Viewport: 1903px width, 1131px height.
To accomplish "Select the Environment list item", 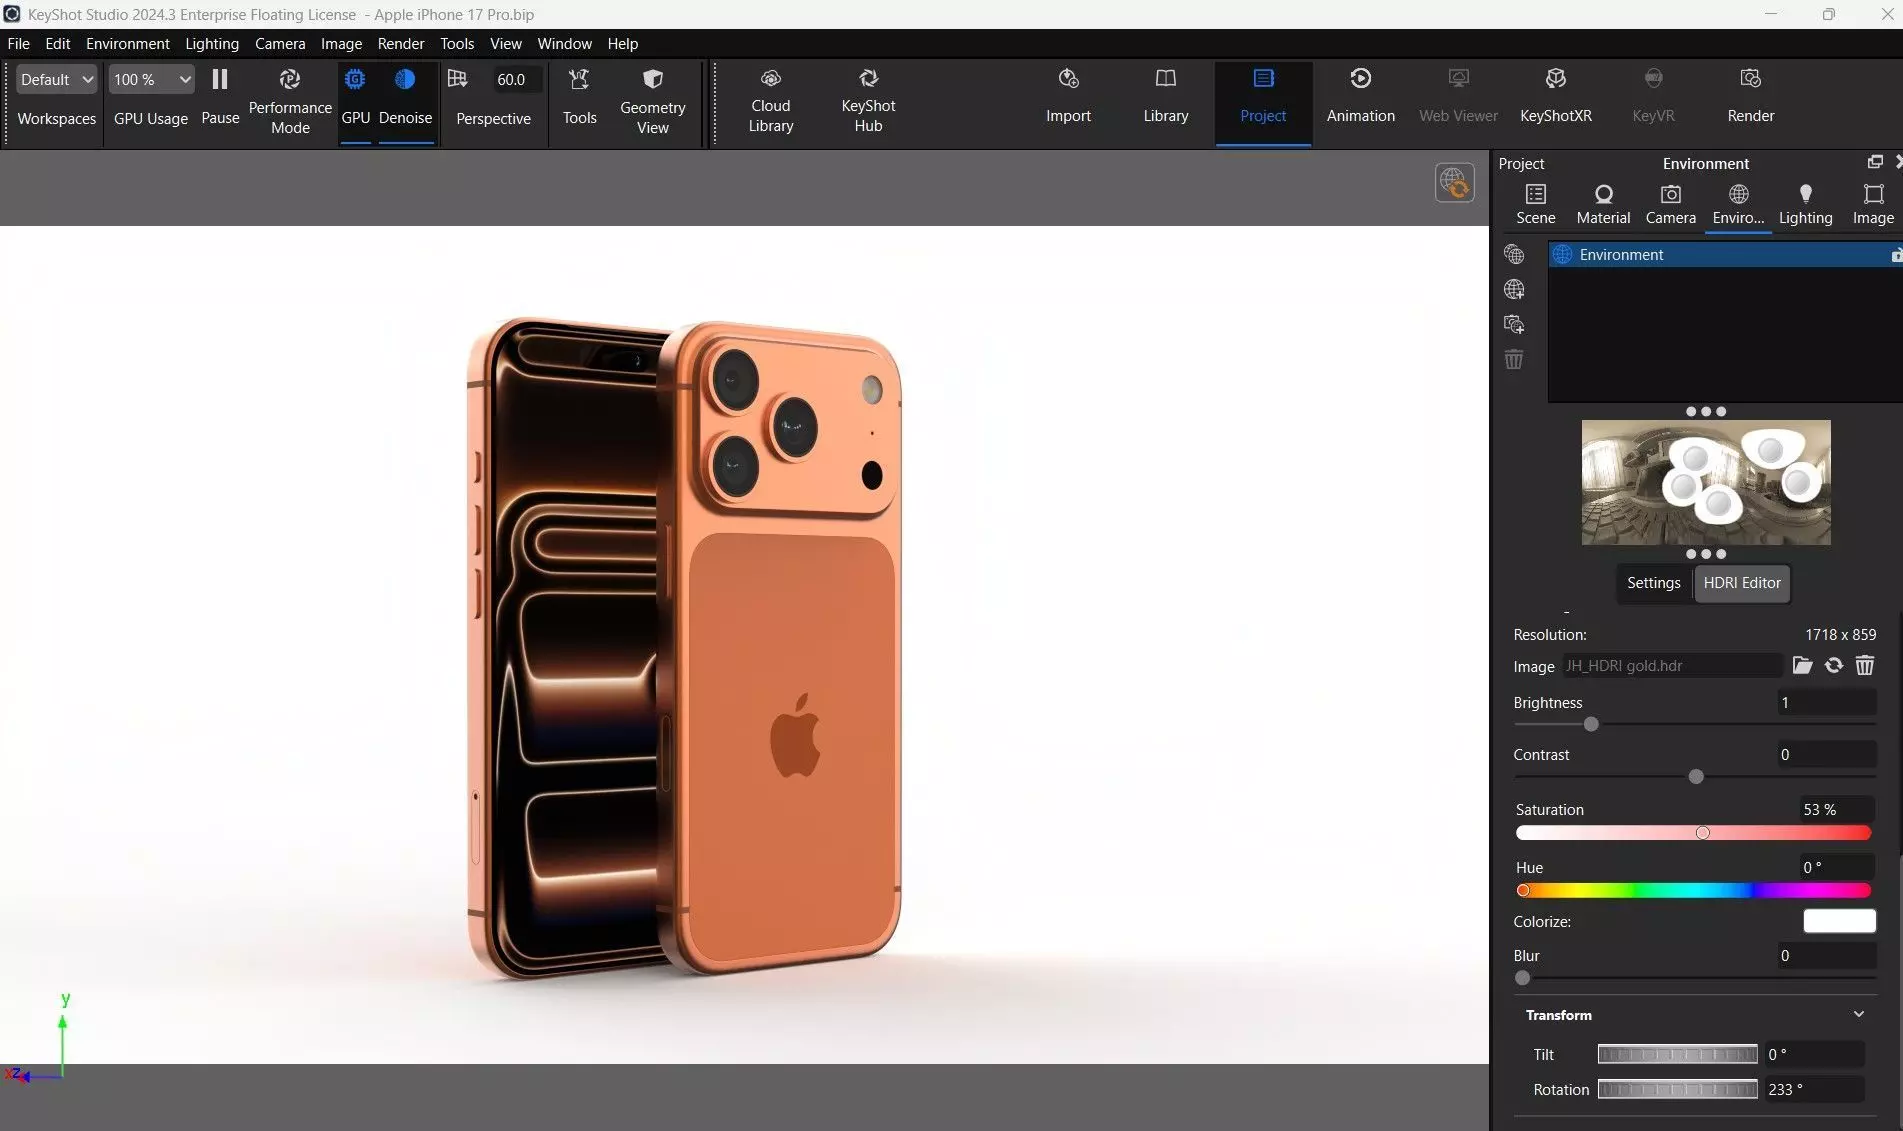I will click(1724, 255).
